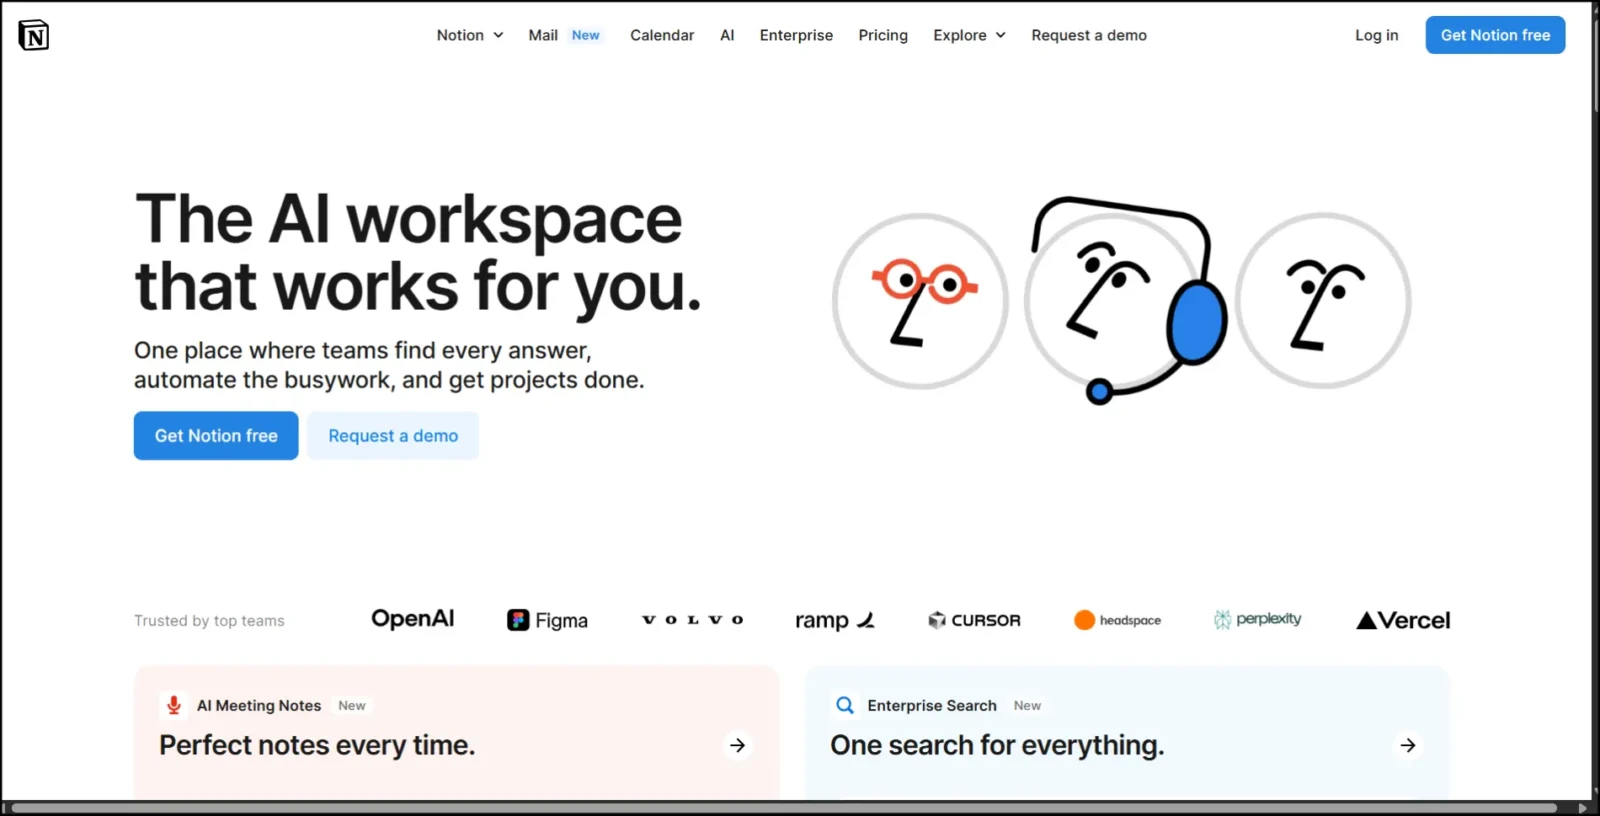Open the Calendar nav link
The height and width of the screenshot is (816, 1600).
[x=662, y=35]
